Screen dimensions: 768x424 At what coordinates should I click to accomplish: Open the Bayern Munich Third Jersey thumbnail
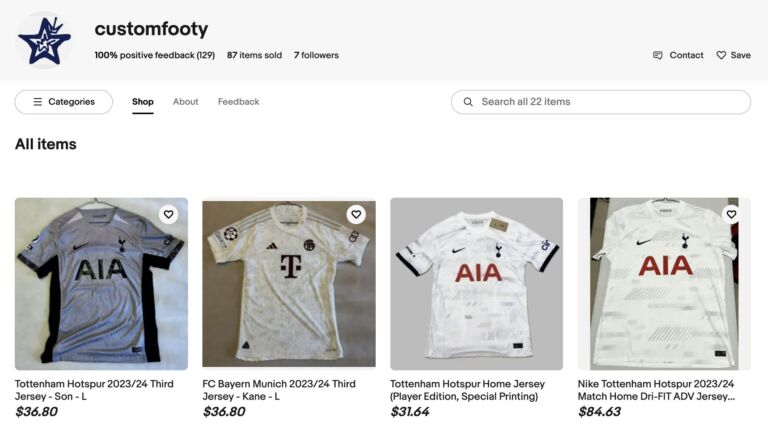pos(289,285)
